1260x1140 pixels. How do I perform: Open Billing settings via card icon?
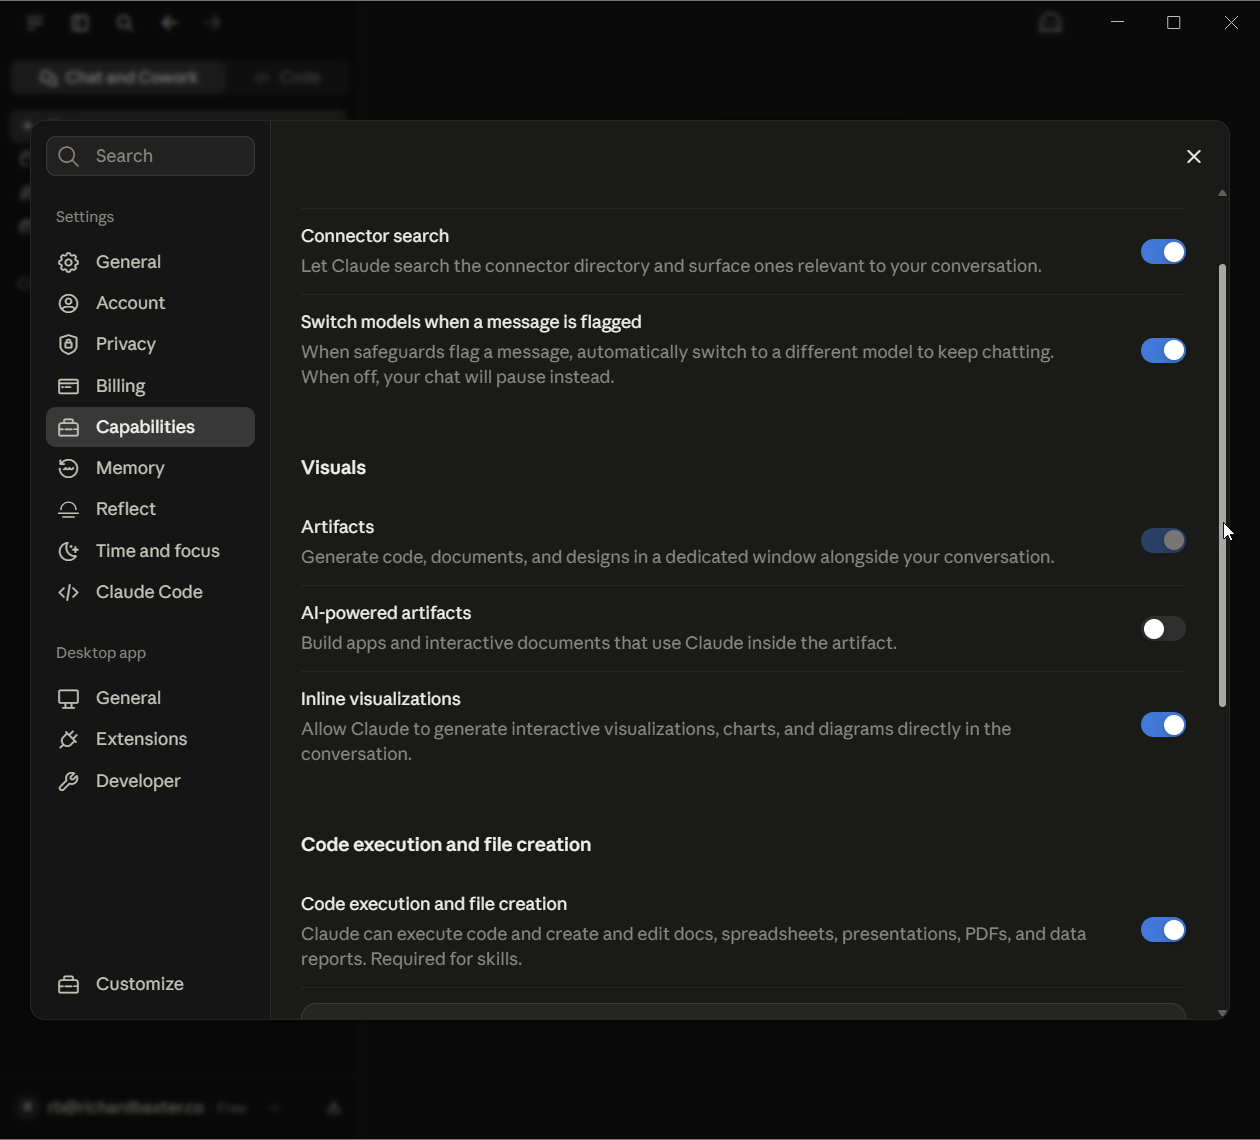pos(68,386)
